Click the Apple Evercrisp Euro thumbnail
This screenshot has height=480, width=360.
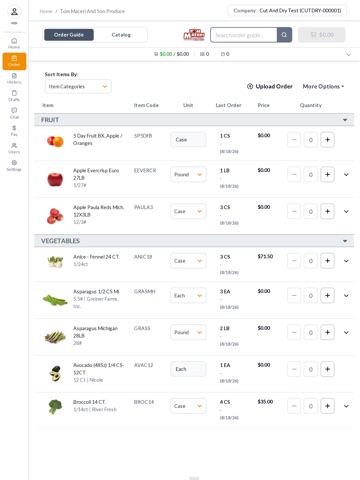click(55, 179)
